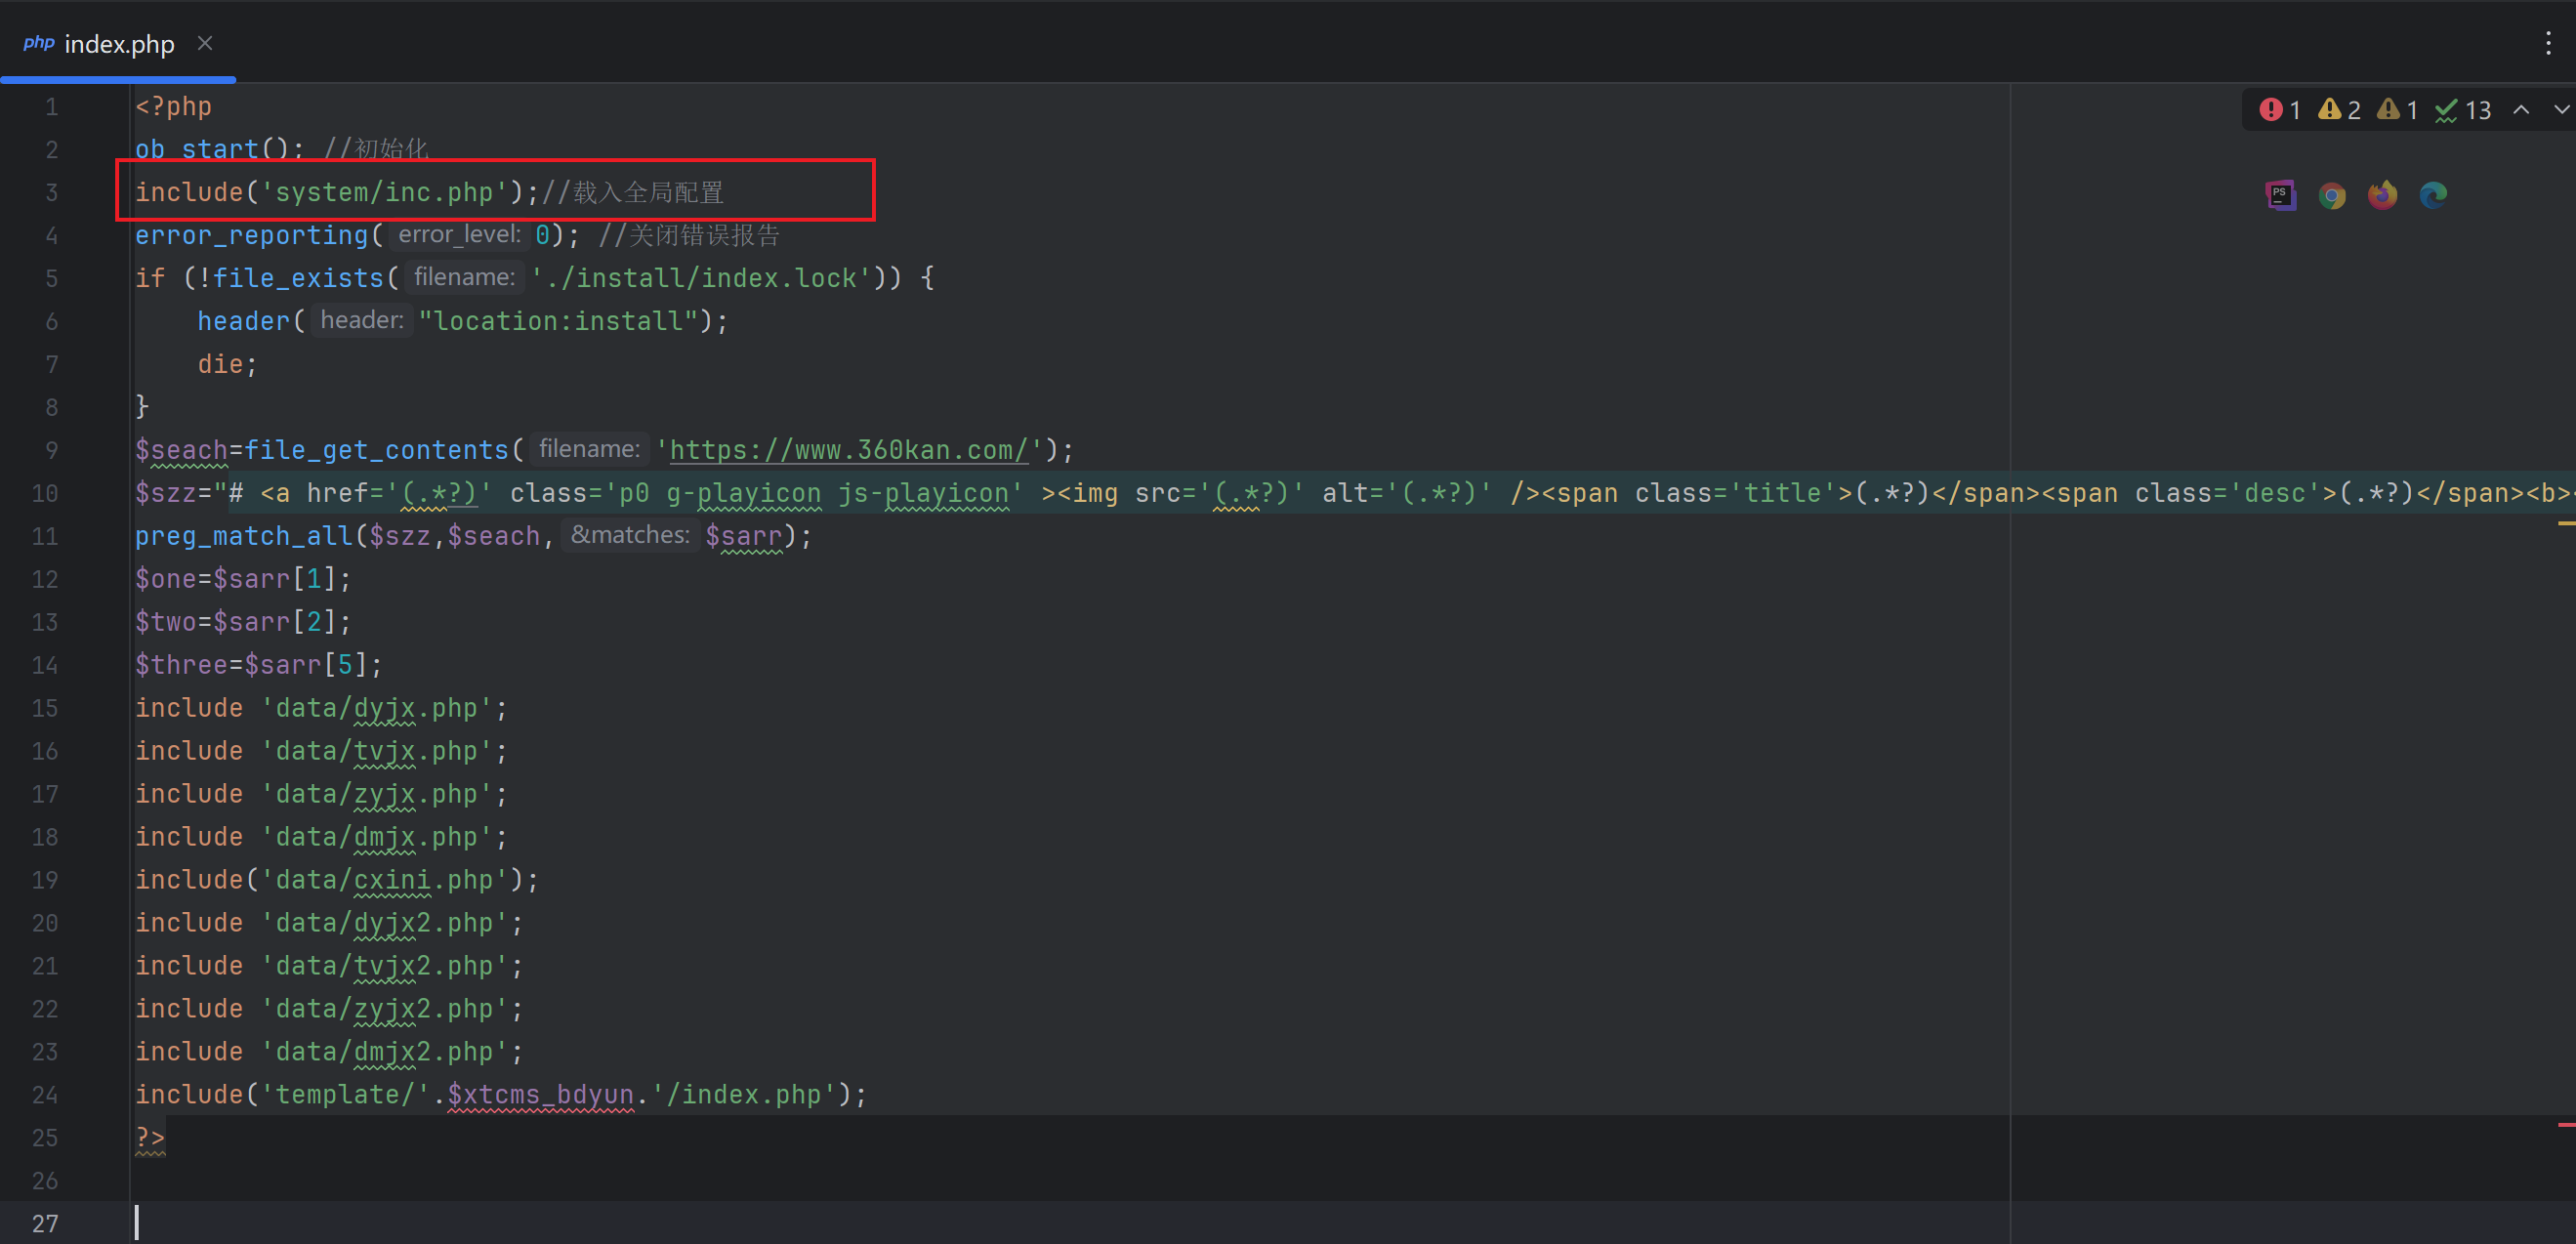Click the $three=$sarr[5] line
2576x1244 pixels.
click(x=259, y=665)
